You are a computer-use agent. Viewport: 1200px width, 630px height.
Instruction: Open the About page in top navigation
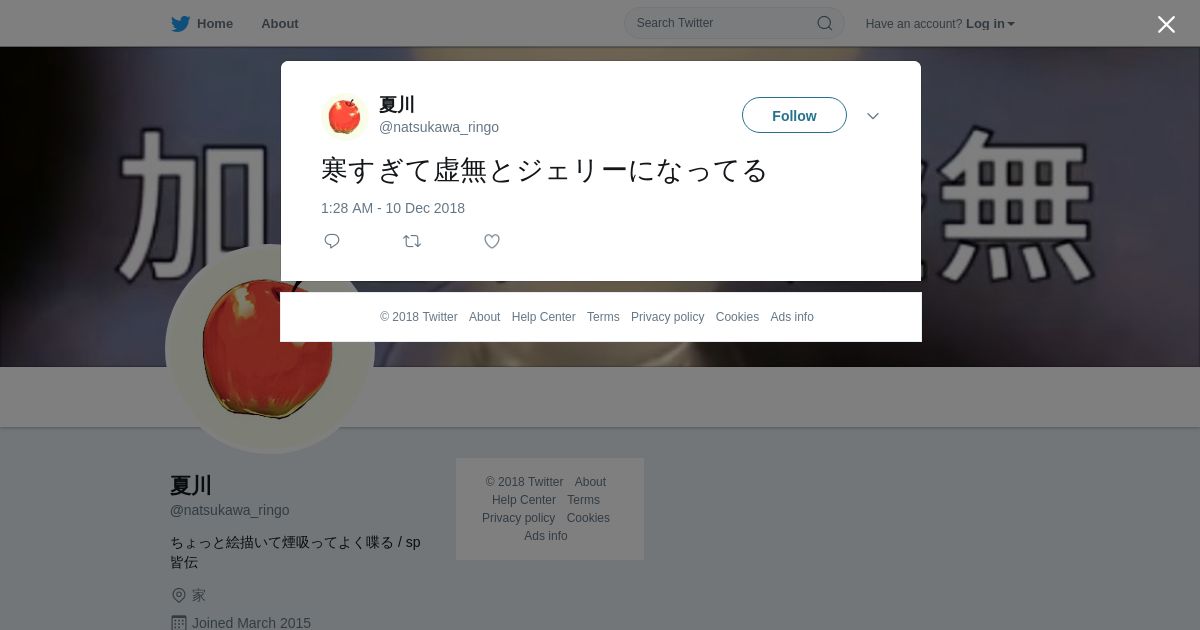[280, 24]
